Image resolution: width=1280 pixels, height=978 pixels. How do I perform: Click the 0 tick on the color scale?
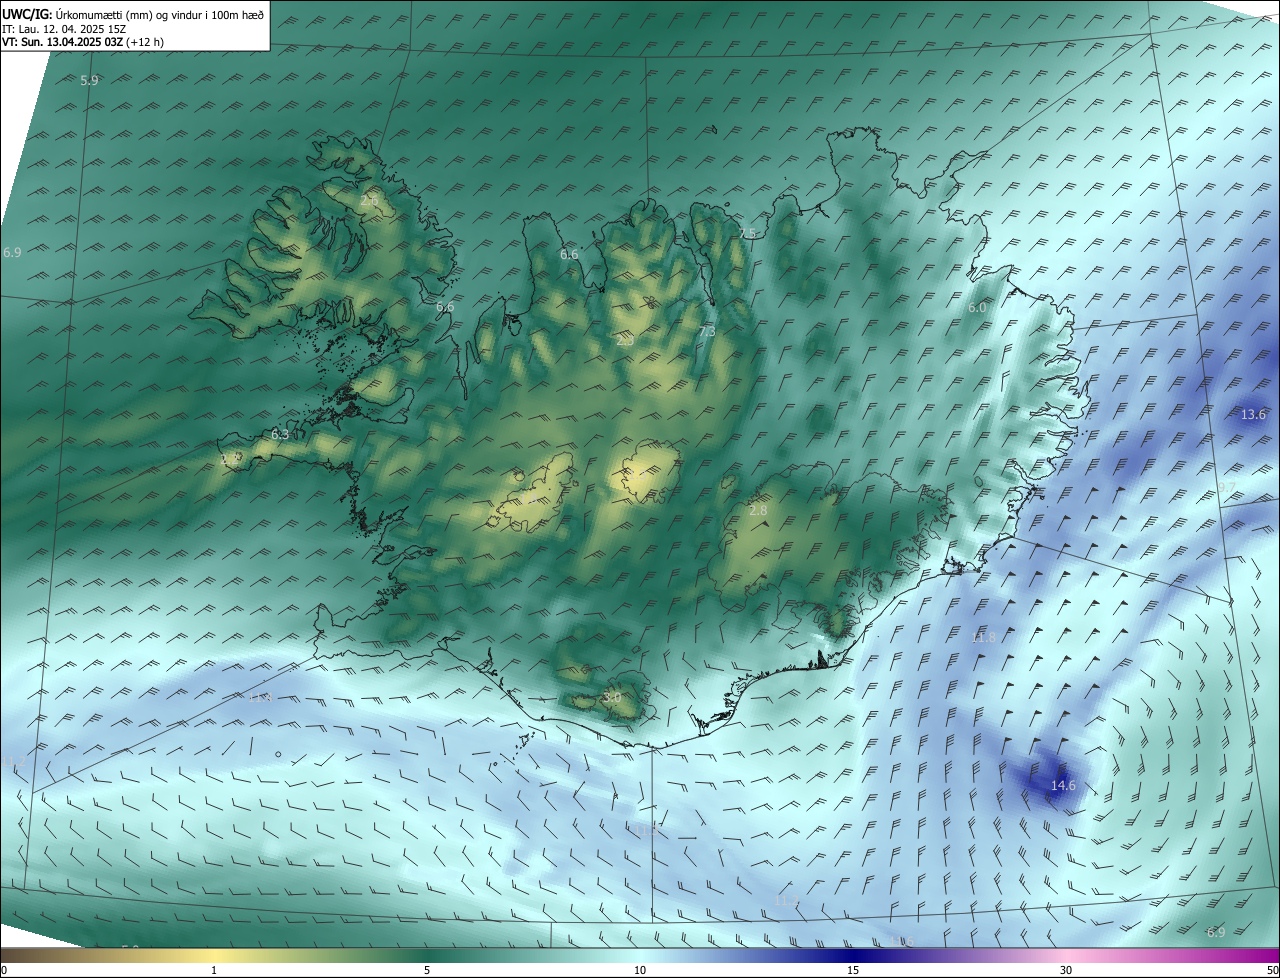pyautogui.click(x=4, y=970)
